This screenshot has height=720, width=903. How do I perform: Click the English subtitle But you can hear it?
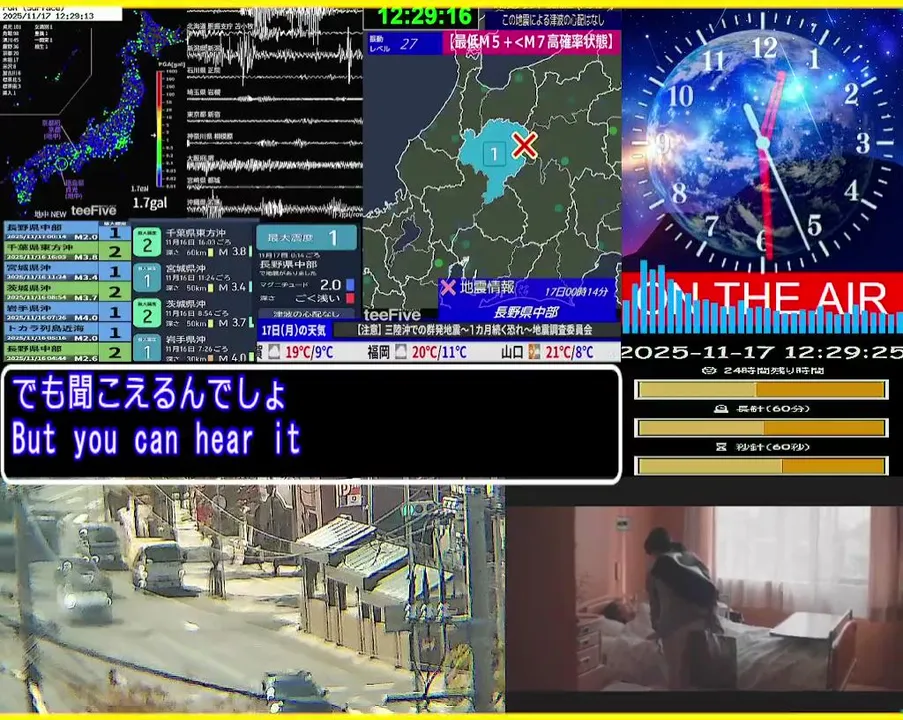[156, 438]
